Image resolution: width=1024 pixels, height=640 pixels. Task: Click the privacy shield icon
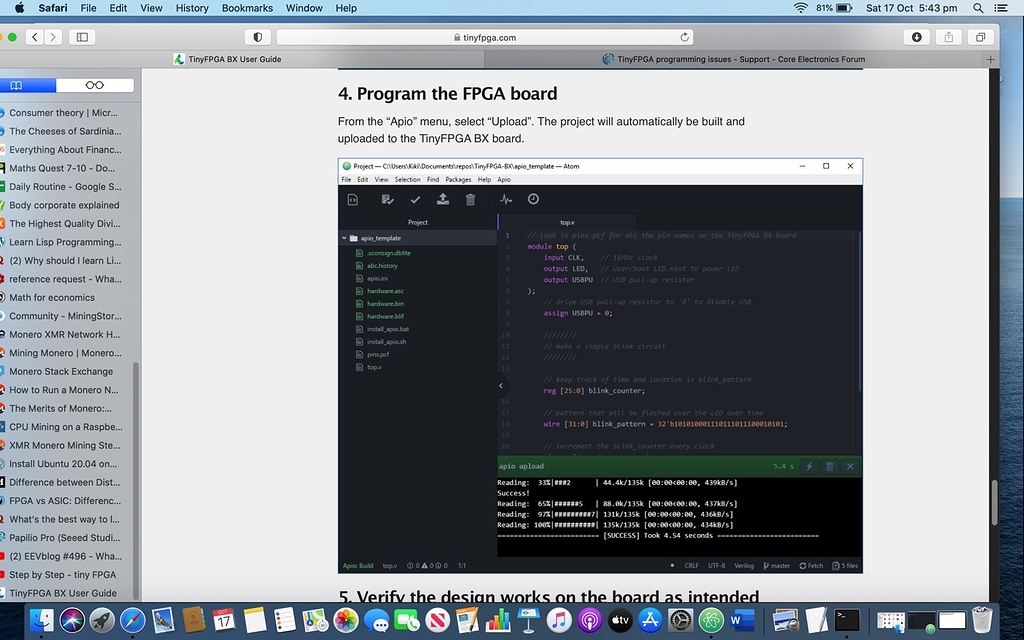point(257,37)
